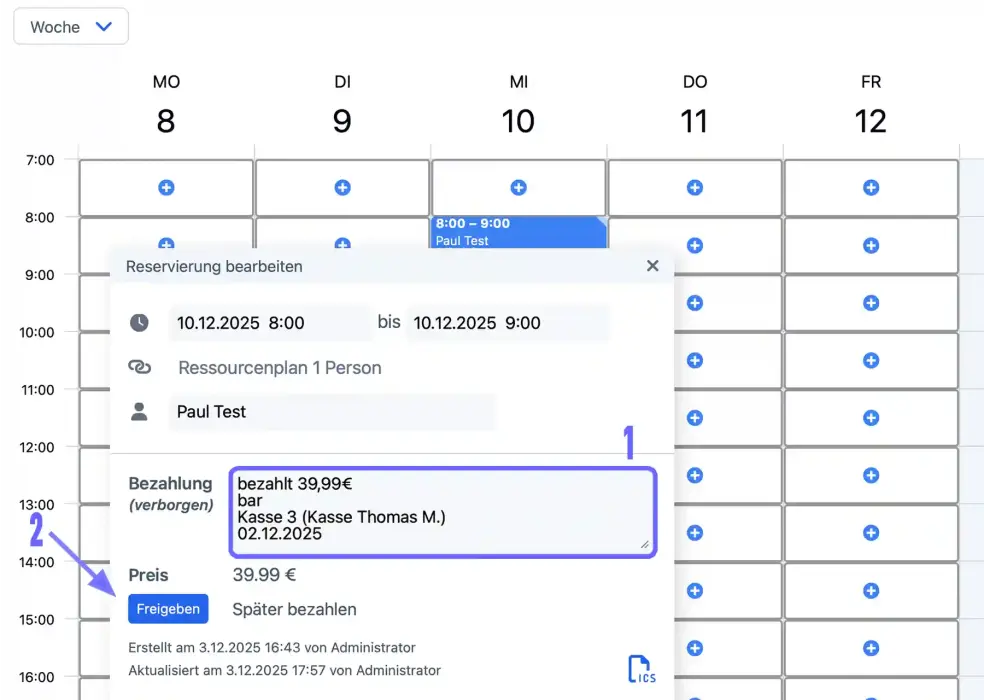
Task: Download the ICS calendar file
Action: pos(641,669)
